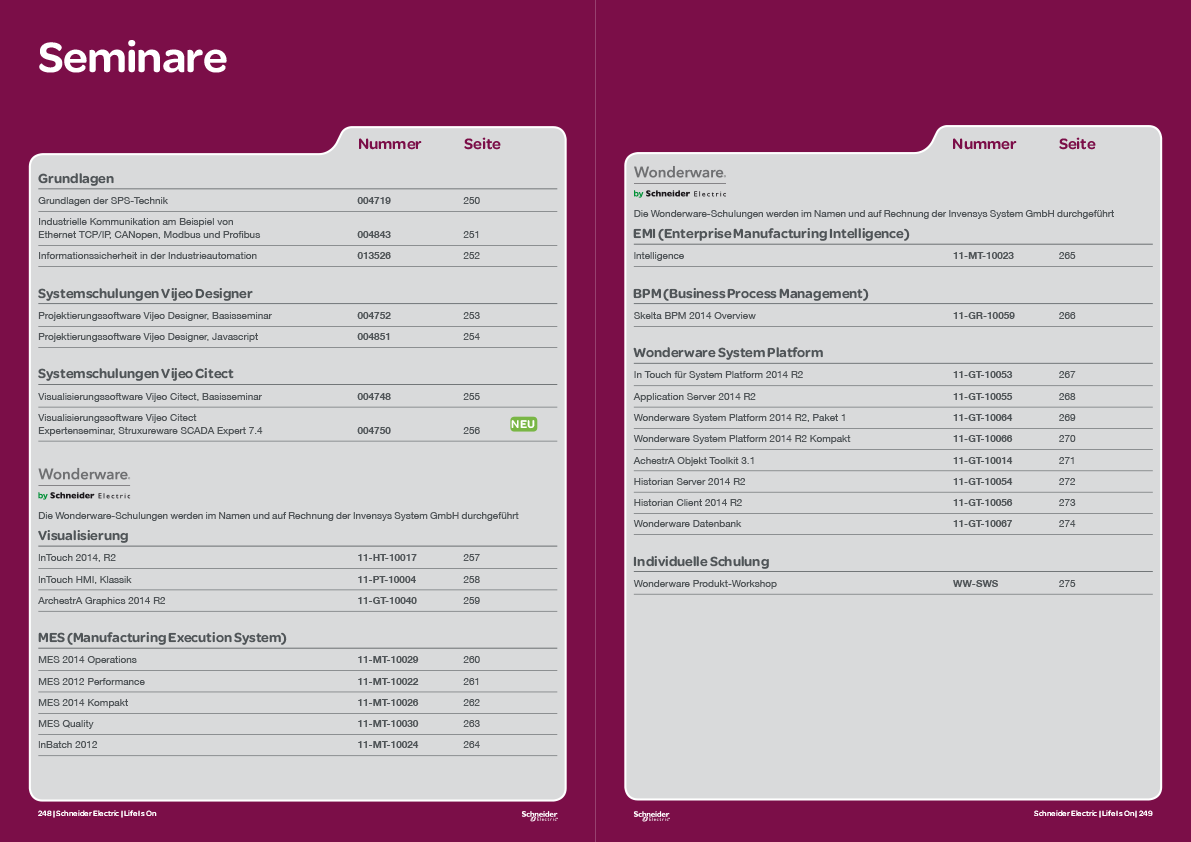Click footer page number 248

(x=44, y=814)
